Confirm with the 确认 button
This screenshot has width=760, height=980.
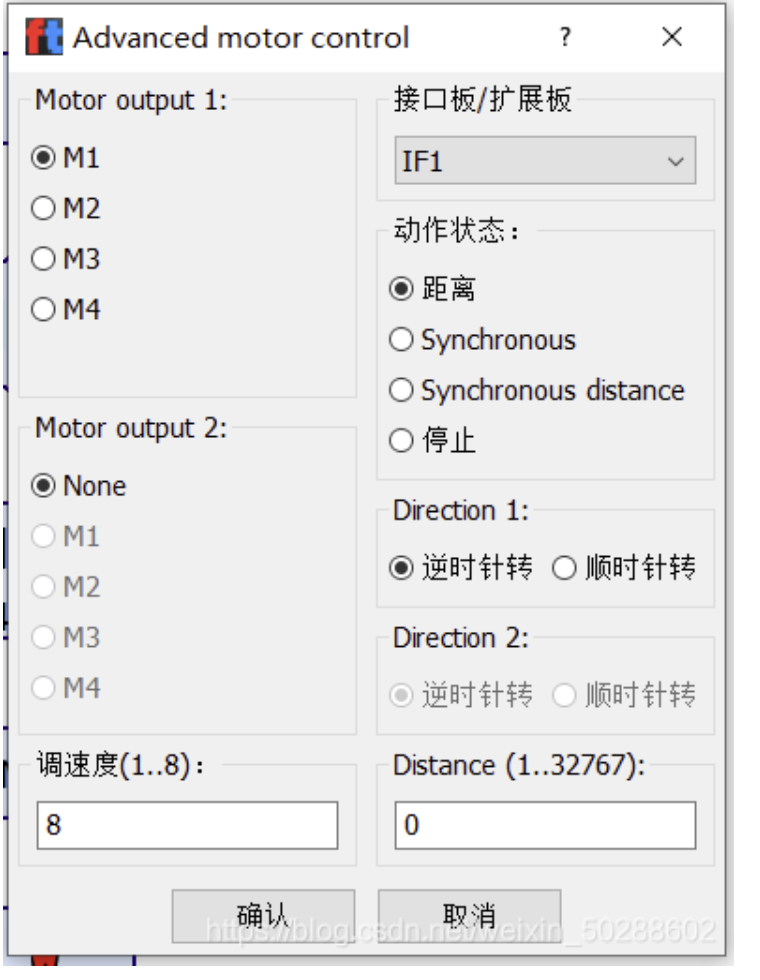[x=263, y=916]
